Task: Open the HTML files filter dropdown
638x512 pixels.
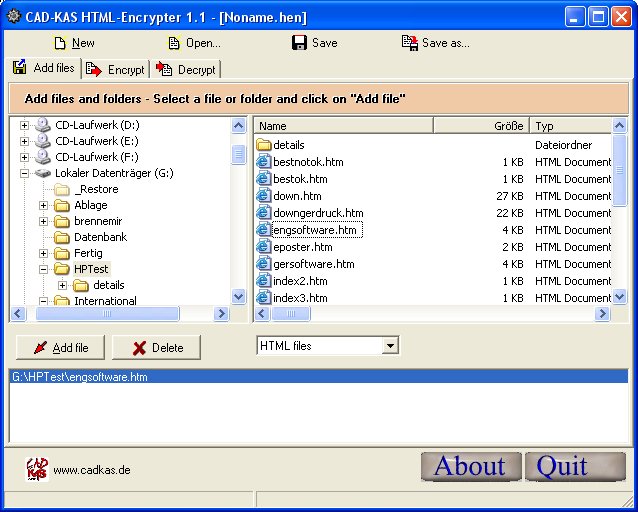Action: [390, 346]
